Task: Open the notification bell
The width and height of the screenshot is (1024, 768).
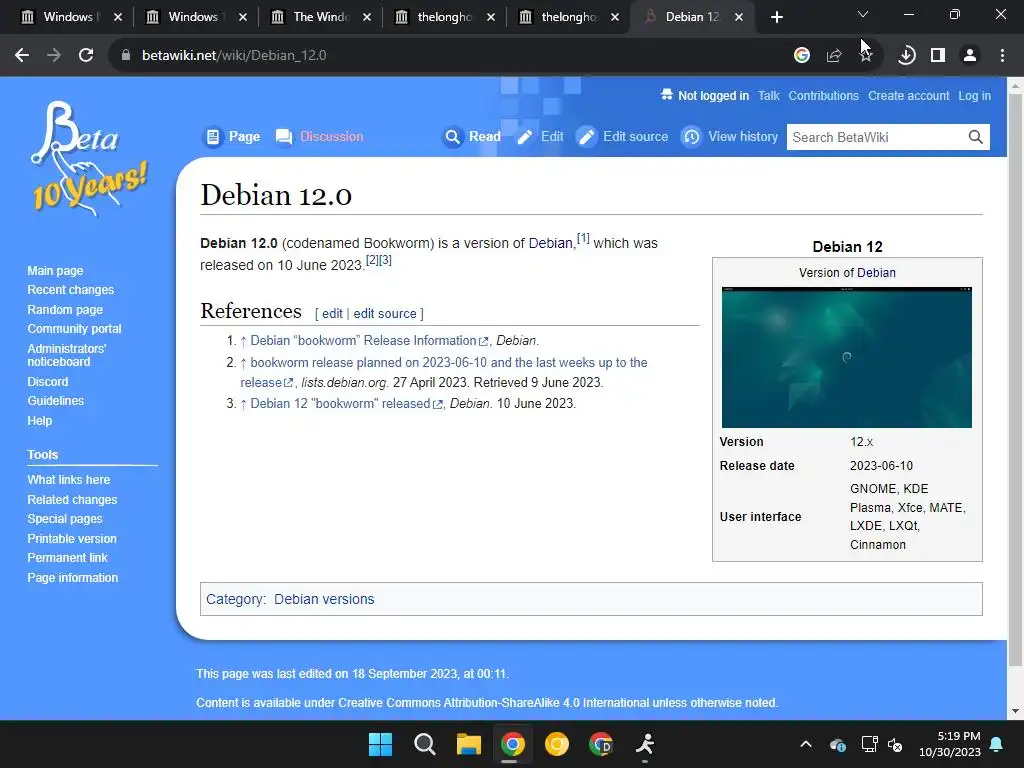Action: (997, 744)
